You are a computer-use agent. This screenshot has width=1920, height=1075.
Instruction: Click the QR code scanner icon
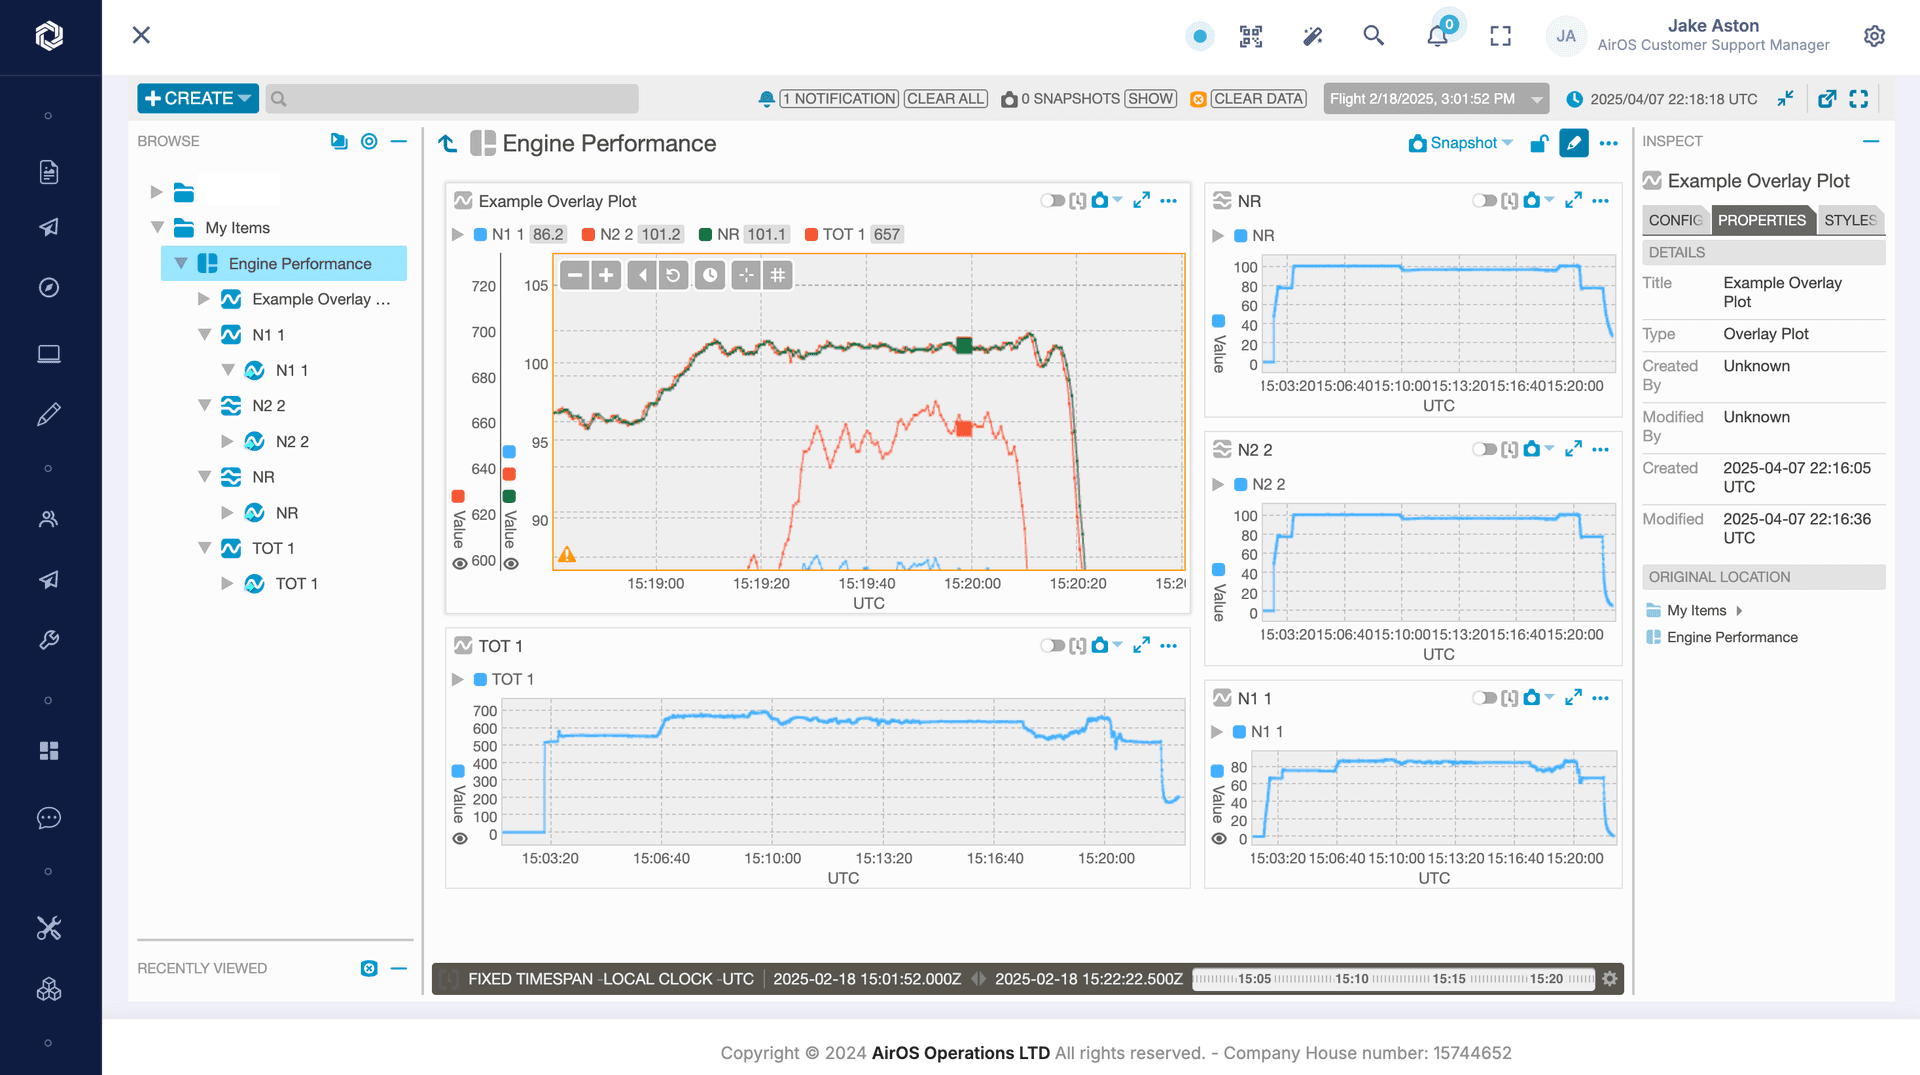point(1251,36)
